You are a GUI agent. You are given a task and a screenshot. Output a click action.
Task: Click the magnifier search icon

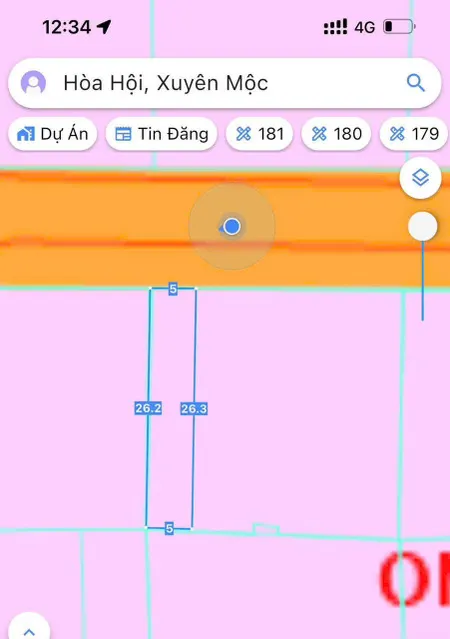[416, 83]
